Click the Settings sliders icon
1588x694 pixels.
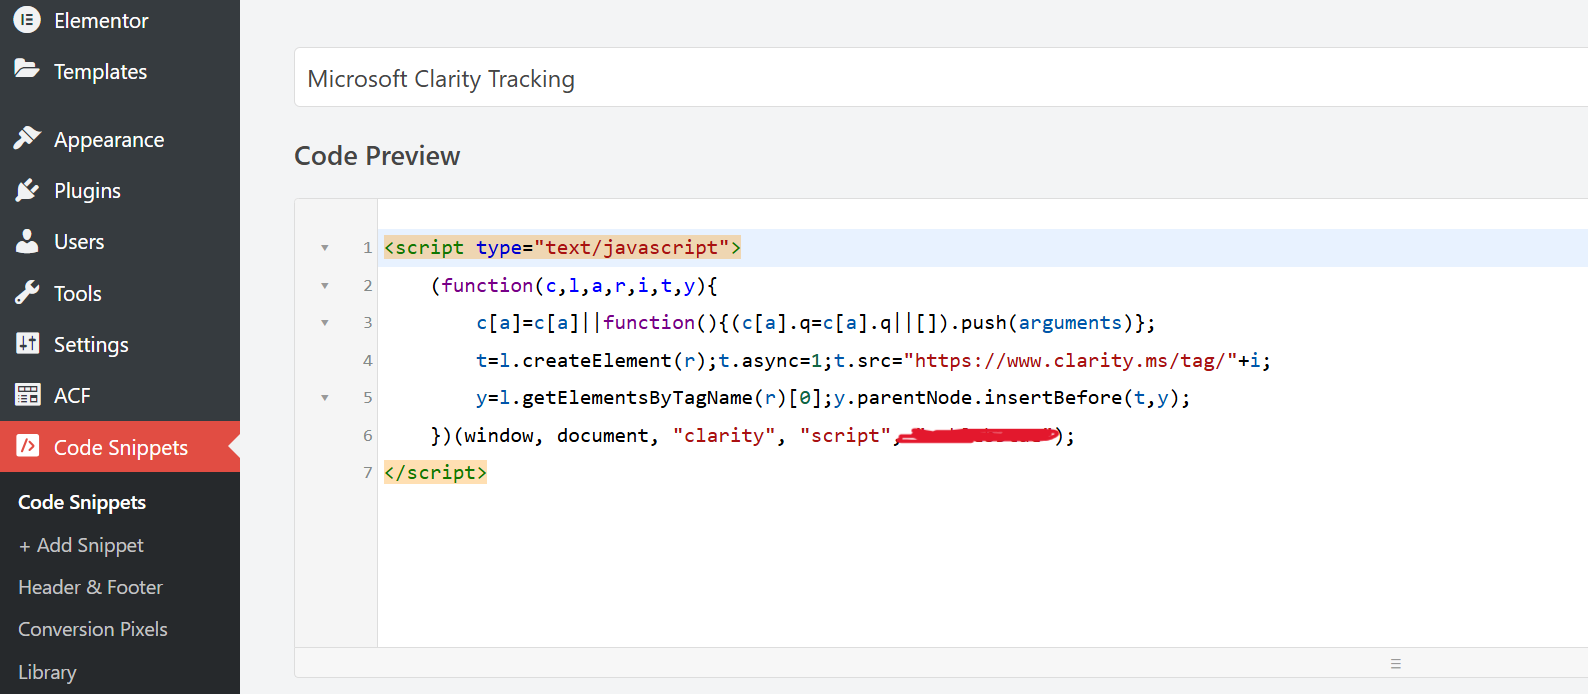[27, 344]
